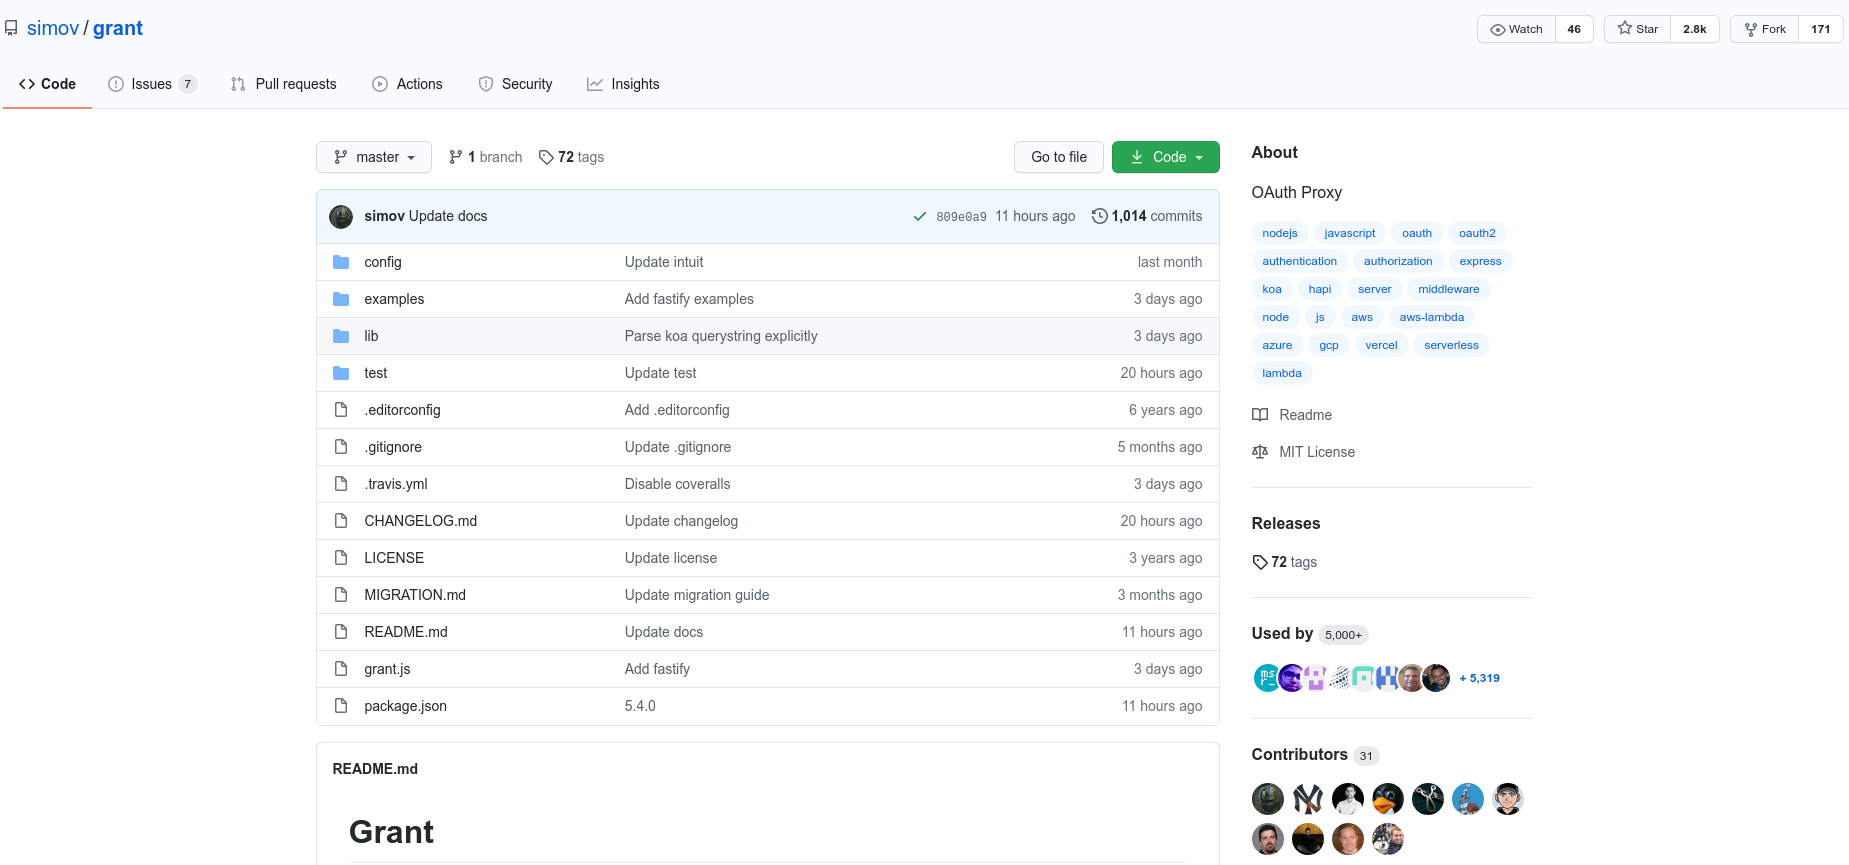1849x865 pixels.
Task: Click the file icon beside LICENSE
Action: 341,558
